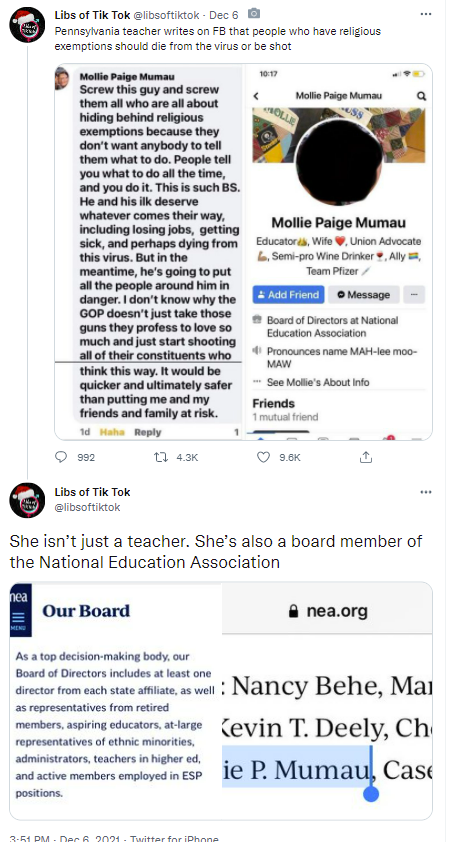449x842 pixels.
Task: Click the Dec 6 timestamp link
Action: (223, 15)
